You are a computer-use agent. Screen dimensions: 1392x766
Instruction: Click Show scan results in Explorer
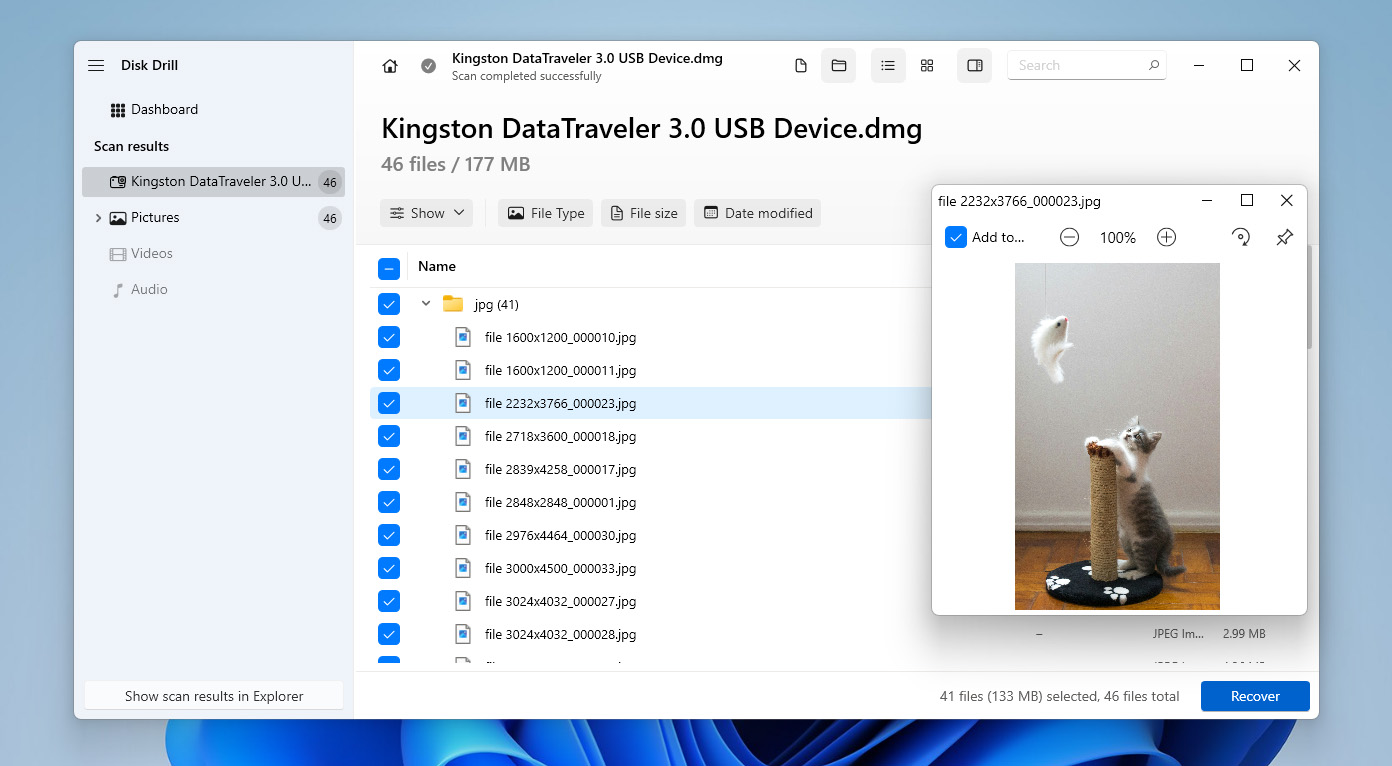[x=214, y=696]
